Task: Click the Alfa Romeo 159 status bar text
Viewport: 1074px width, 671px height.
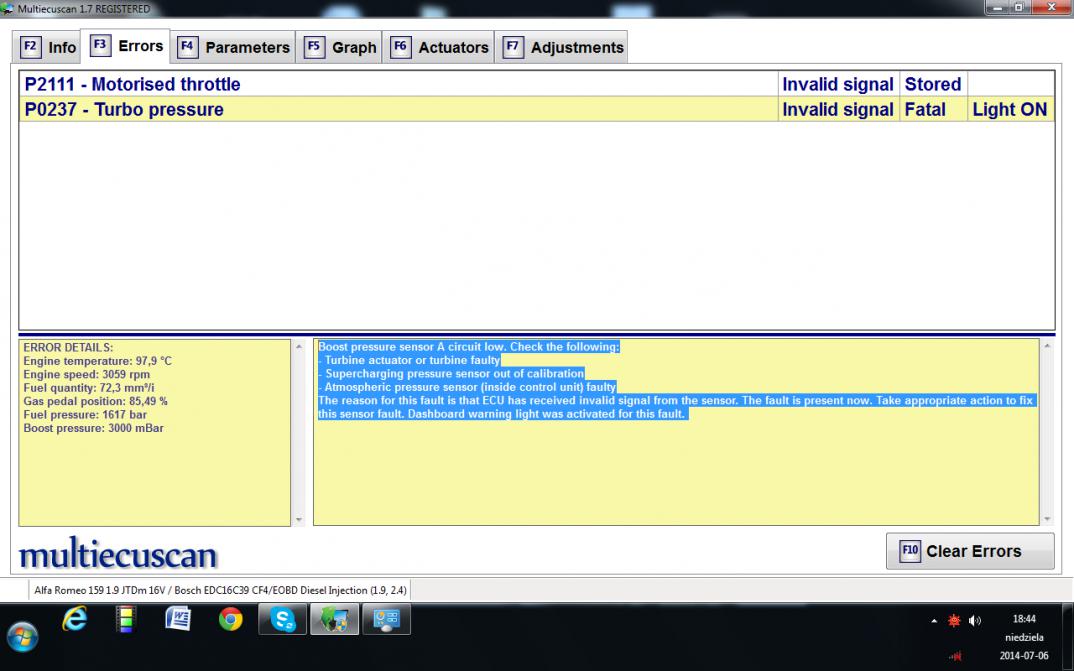Action: pos(220,590)
